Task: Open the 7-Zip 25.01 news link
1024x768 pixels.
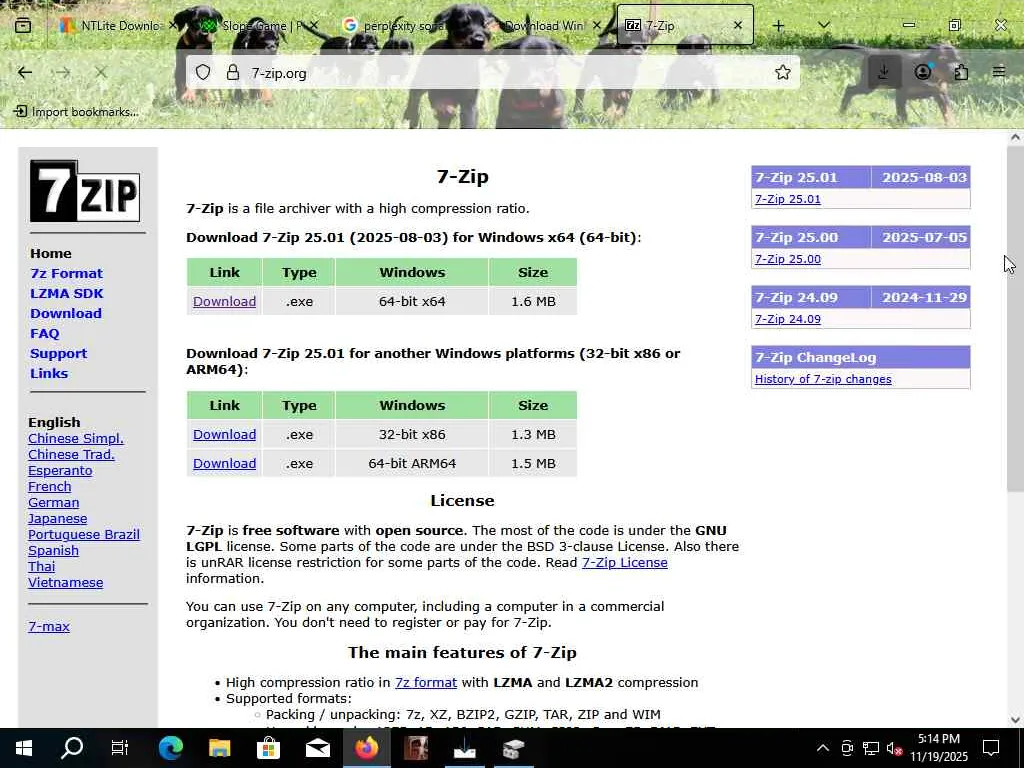Action: (788, 199)
